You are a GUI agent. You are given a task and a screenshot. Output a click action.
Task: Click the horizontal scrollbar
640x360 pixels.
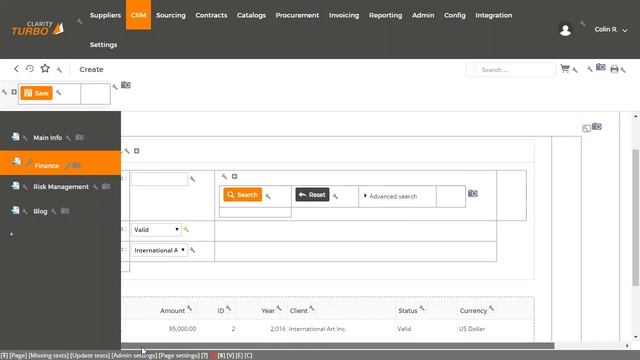tap(337, 346)
